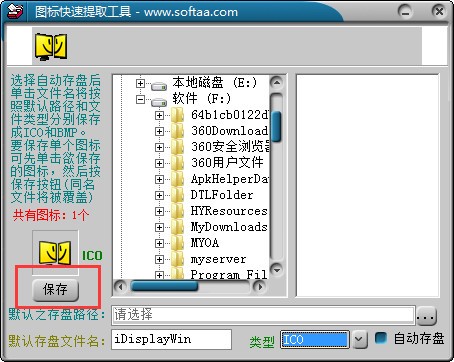Click the ApkHelperData folder icon
Image resolution: width=454 pixels, height=362 pixels.
[178, 179]
